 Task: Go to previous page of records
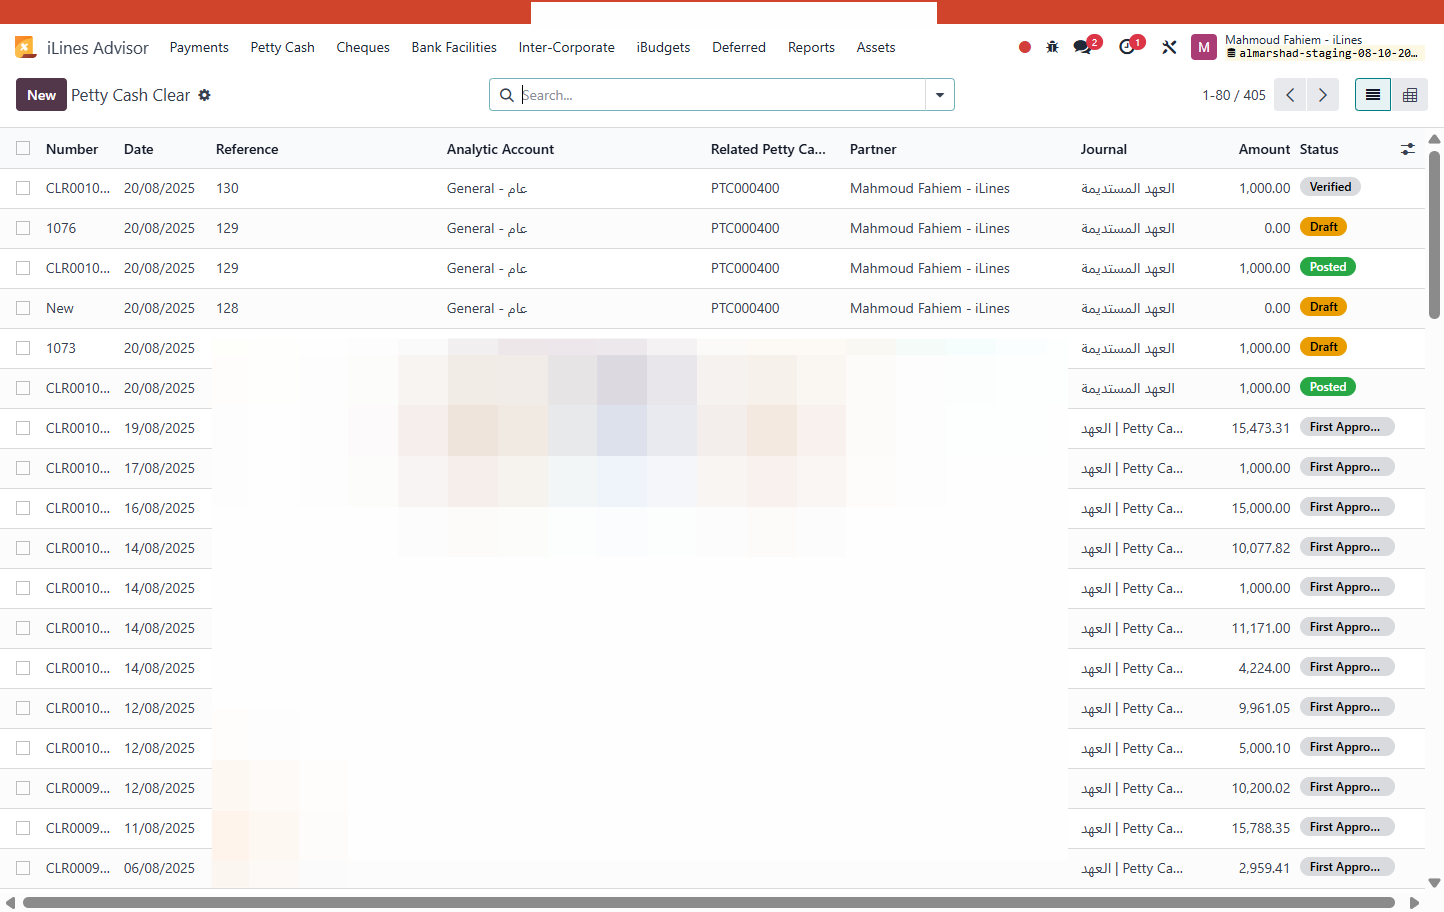tap(1291, 95)
